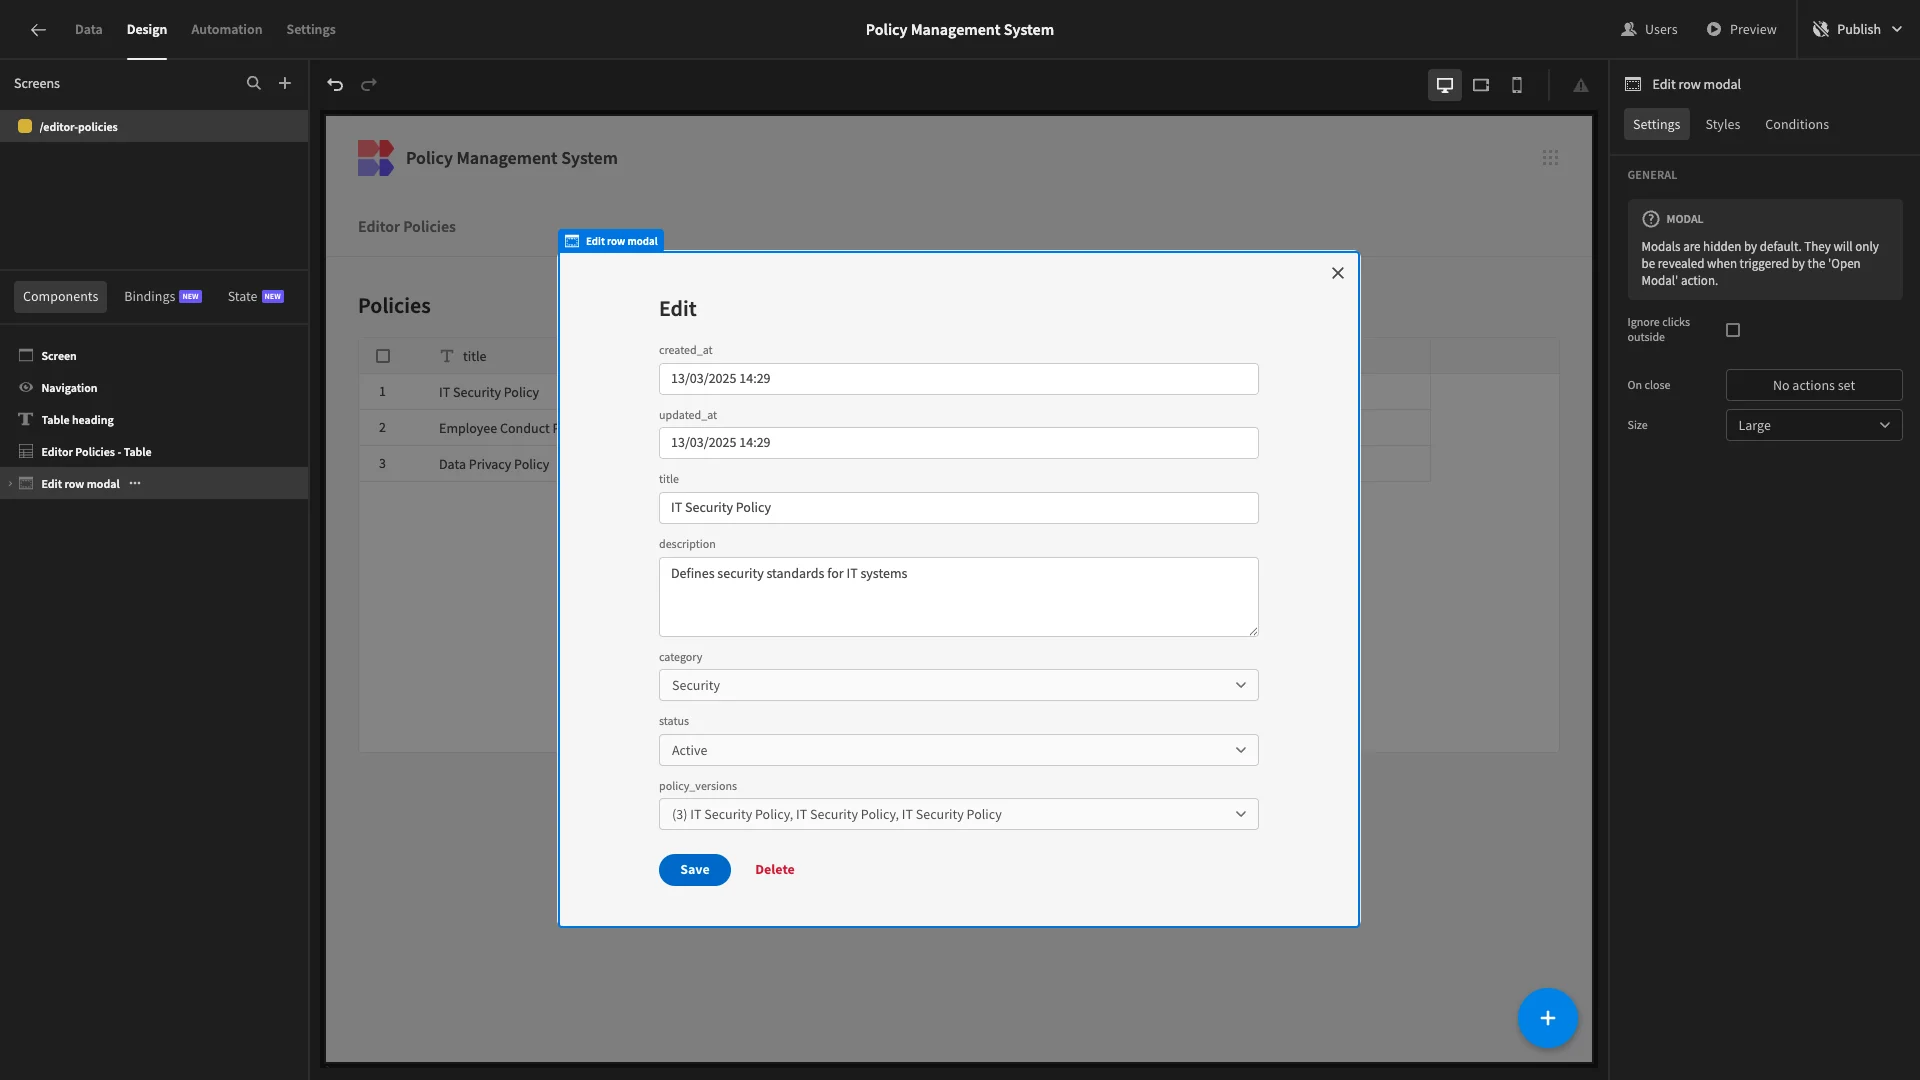Select the /editor-policies screen
The width and height of the screenshot is (1920, 1080).
pyautogui.click(x=154, y=127)
